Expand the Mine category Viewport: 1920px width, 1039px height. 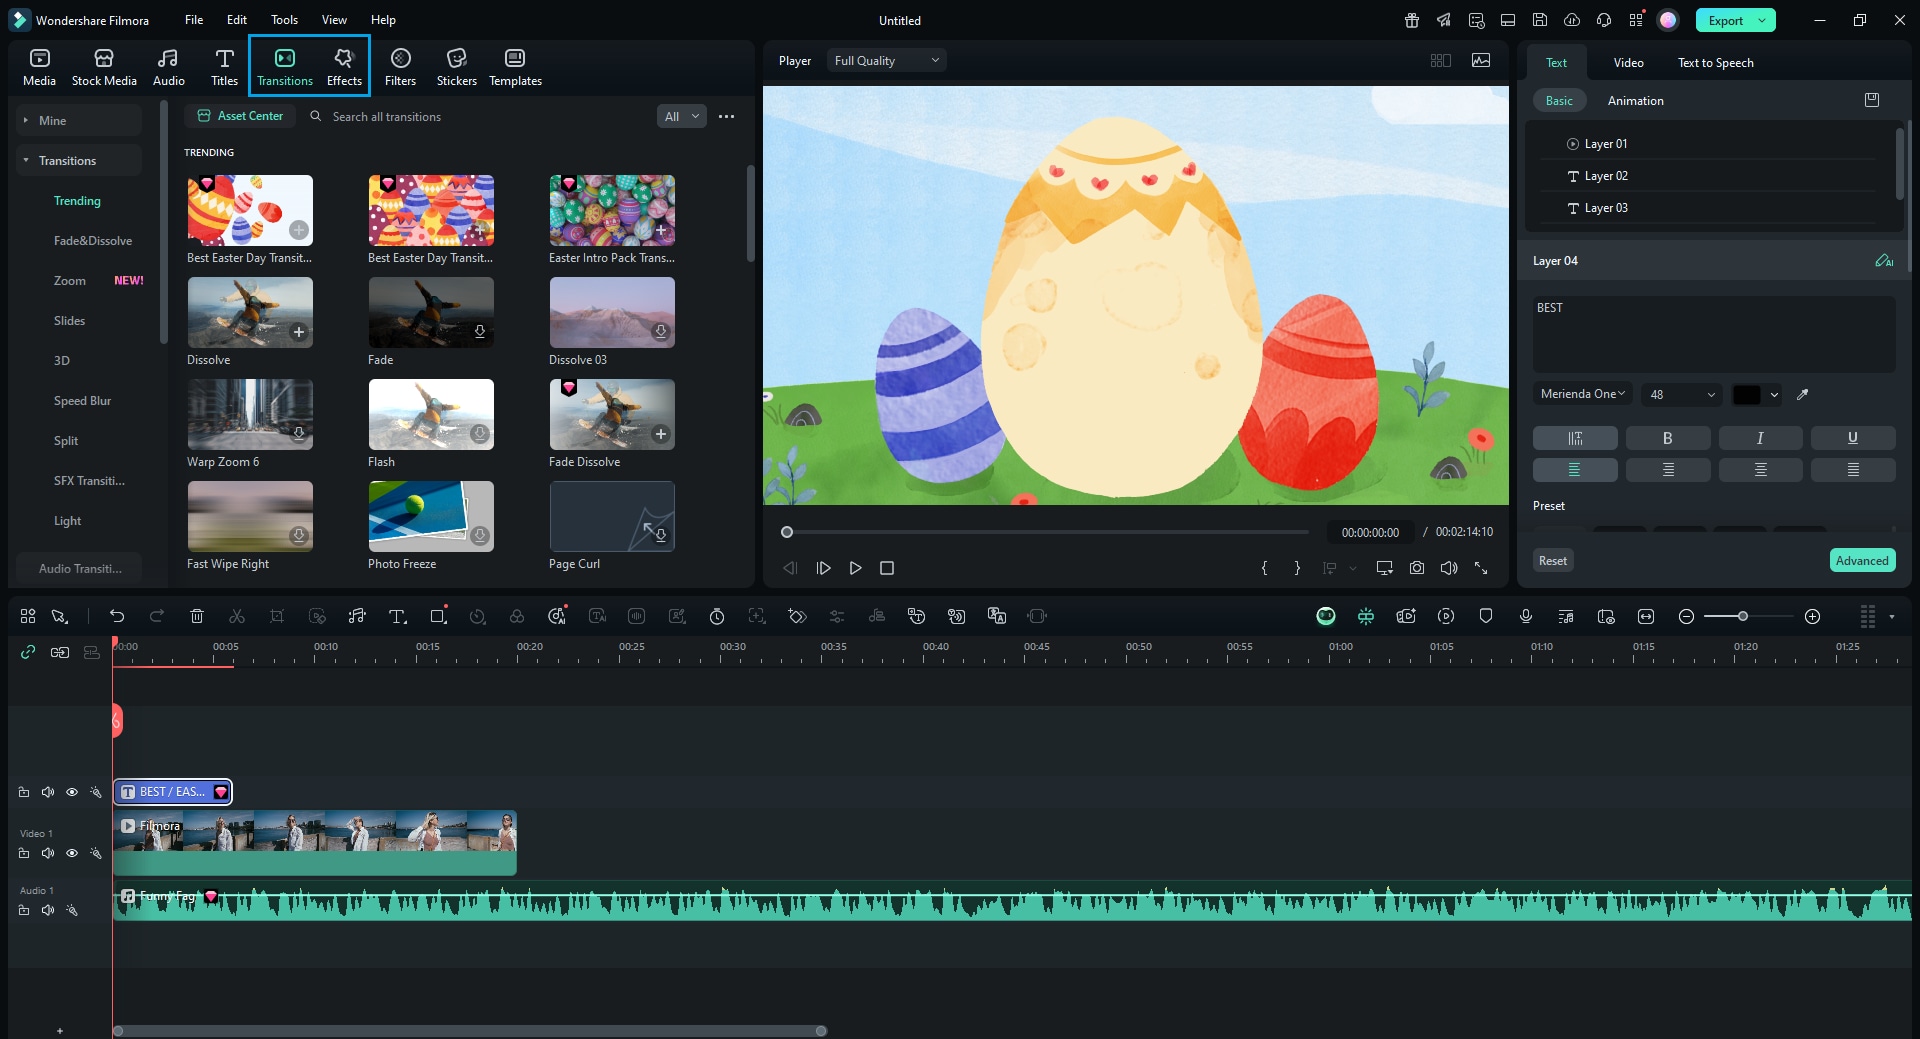point(26,120)
